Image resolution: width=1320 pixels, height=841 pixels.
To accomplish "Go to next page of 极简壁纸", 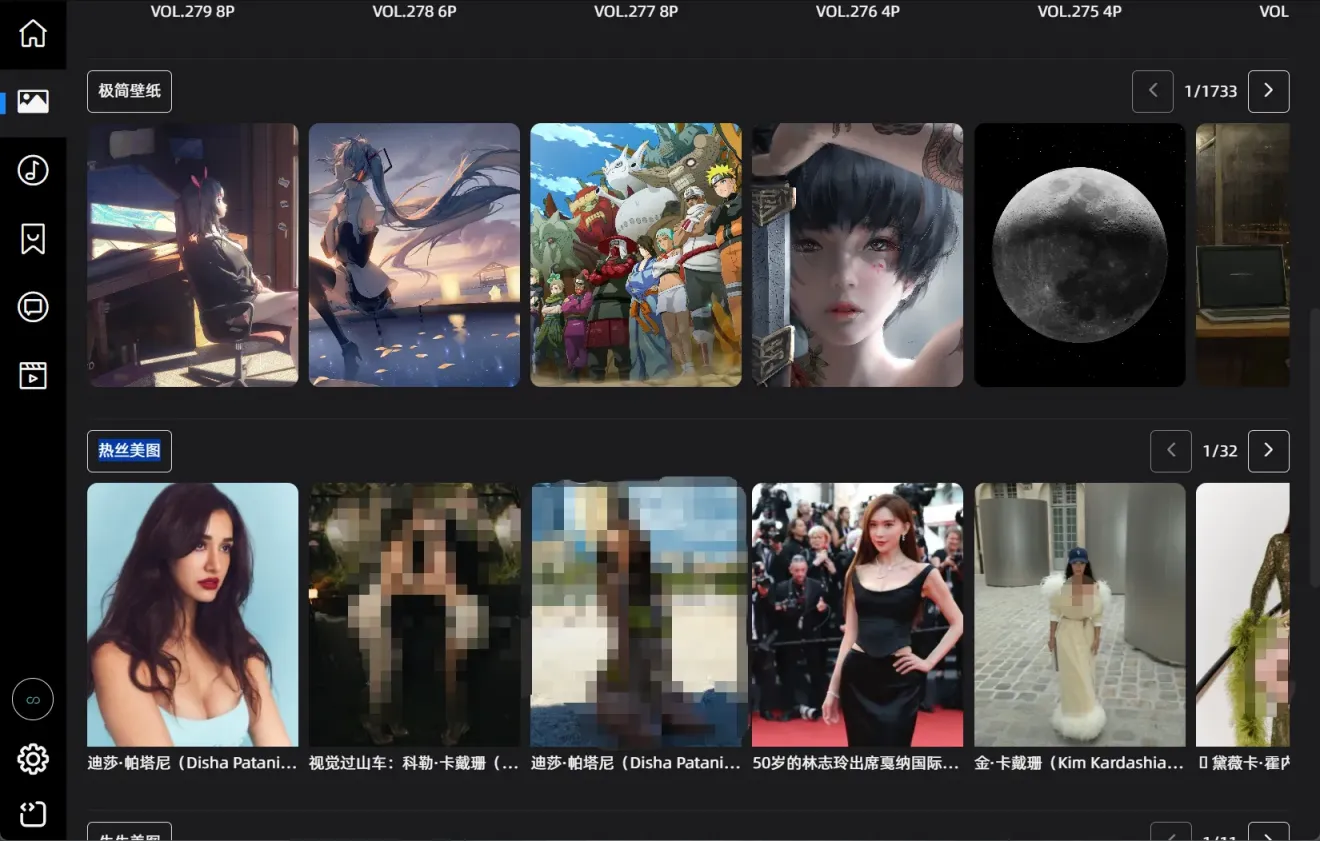I will [1268, 91].
